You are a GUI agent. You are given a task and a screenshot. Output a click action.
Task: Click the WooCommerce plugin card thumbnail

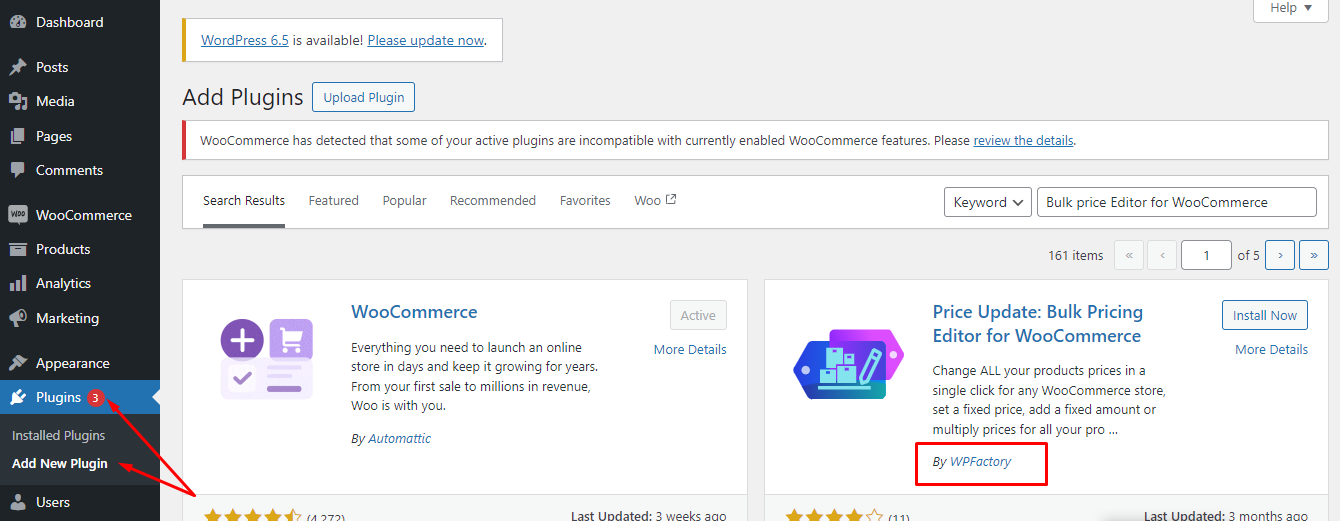(x=267, y=360)
